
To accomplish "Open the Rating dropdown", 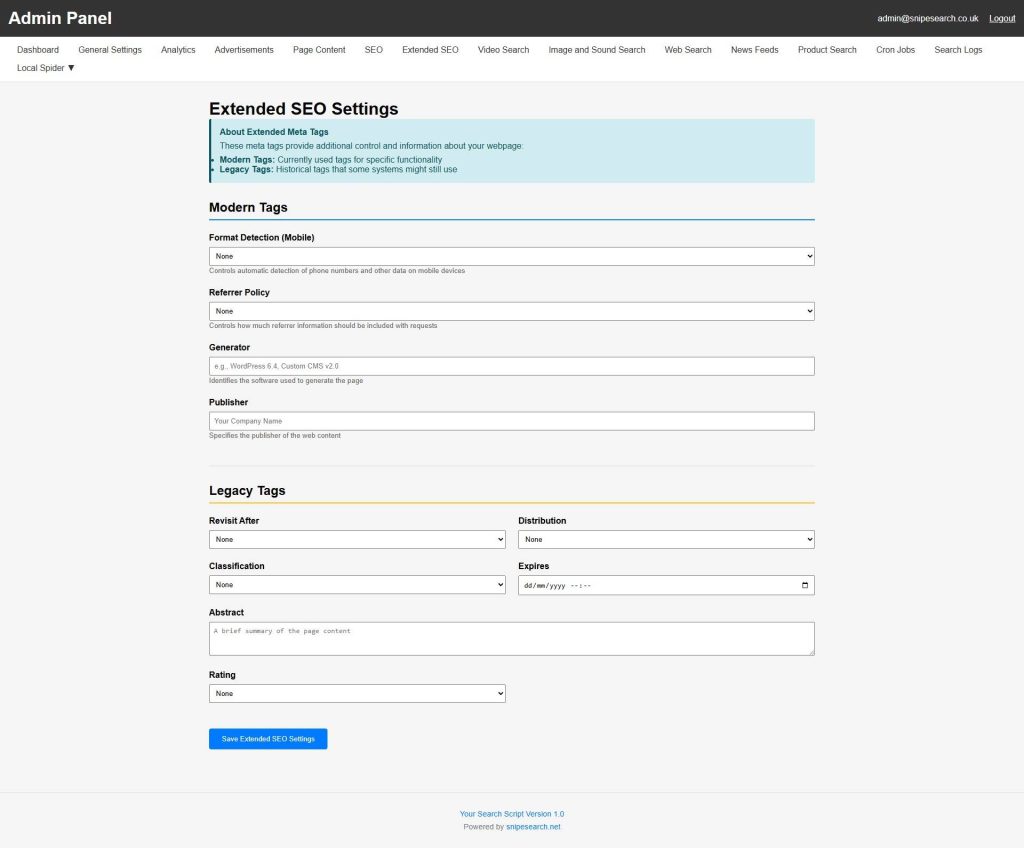I will 357,693.
